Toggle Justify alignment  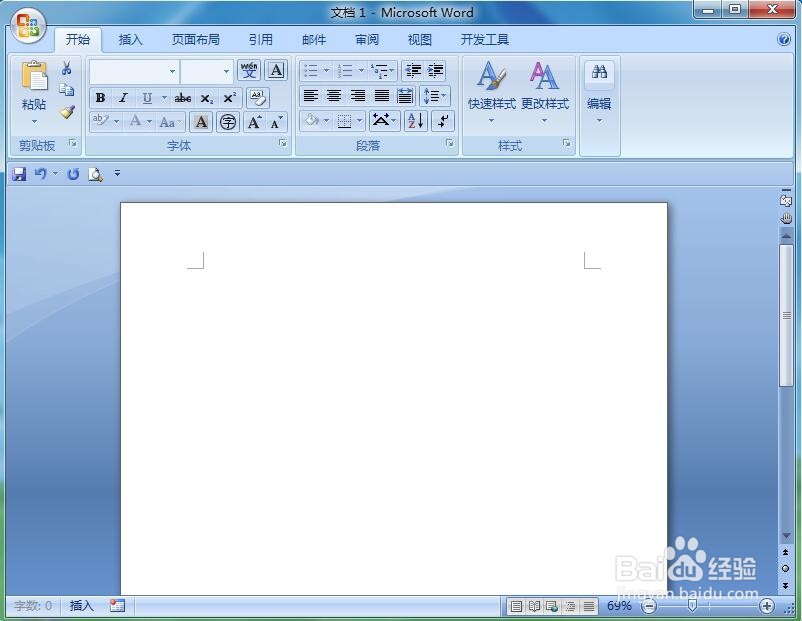pyautogui.click(x=382, y=95)
